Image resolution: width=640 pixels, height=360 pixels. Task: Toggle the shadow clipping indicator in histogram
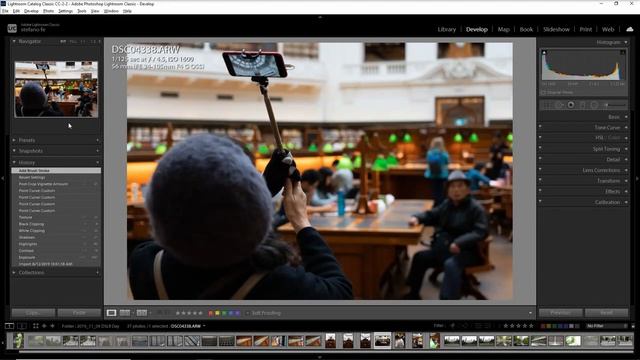544,53
